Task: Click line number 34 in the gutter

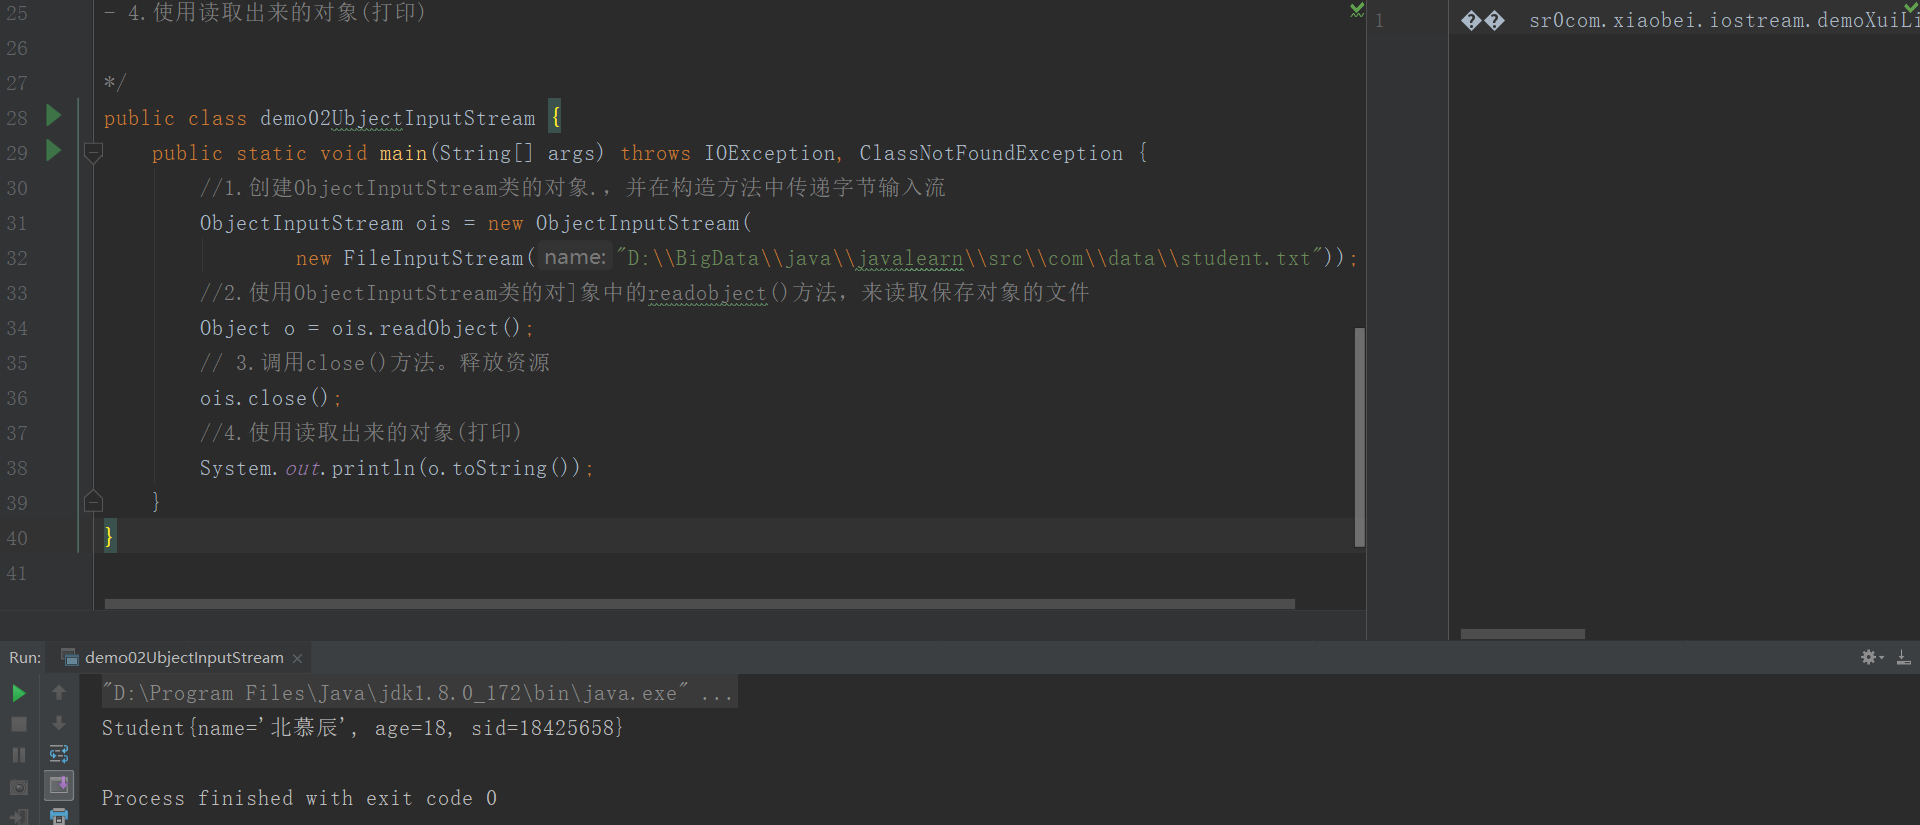Action: click(17, 328)
